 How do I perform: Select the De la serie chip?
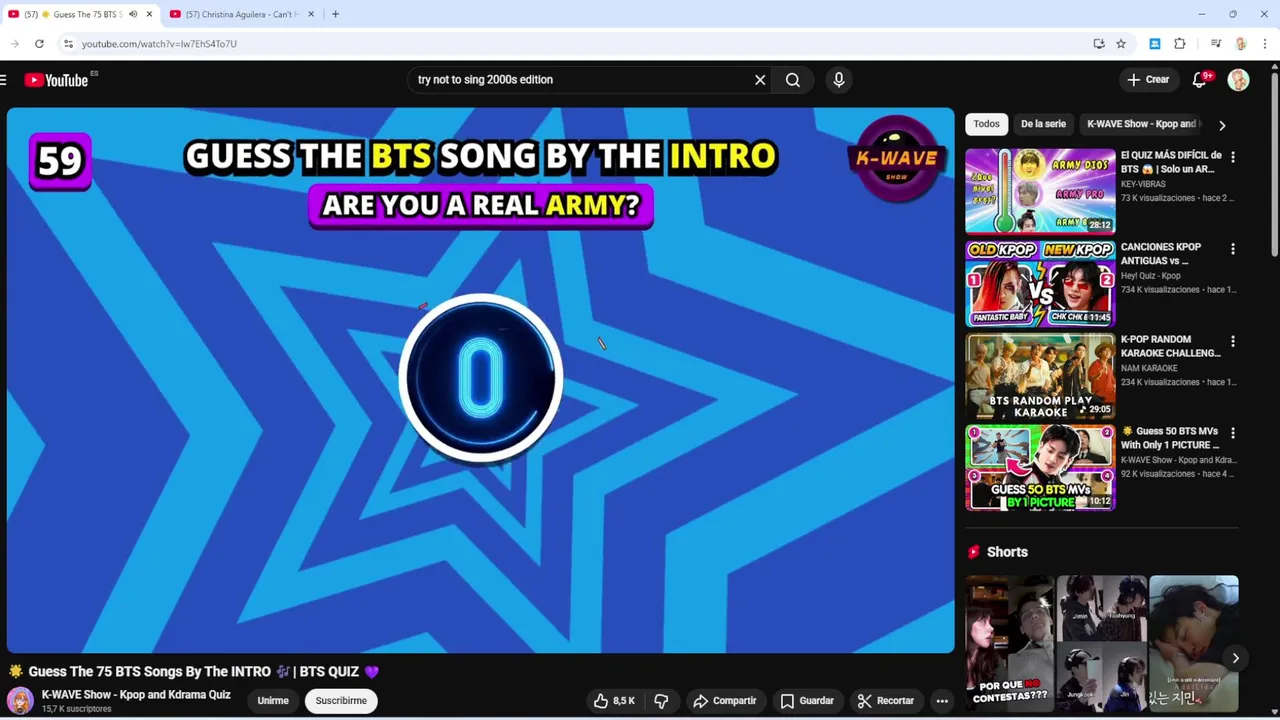coord(1043,124)
